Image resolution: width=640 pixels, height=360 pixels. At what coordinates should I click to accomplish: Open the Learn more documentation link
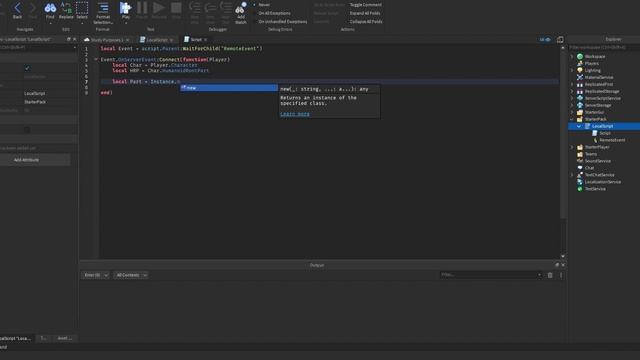click(x=295, y=114)
